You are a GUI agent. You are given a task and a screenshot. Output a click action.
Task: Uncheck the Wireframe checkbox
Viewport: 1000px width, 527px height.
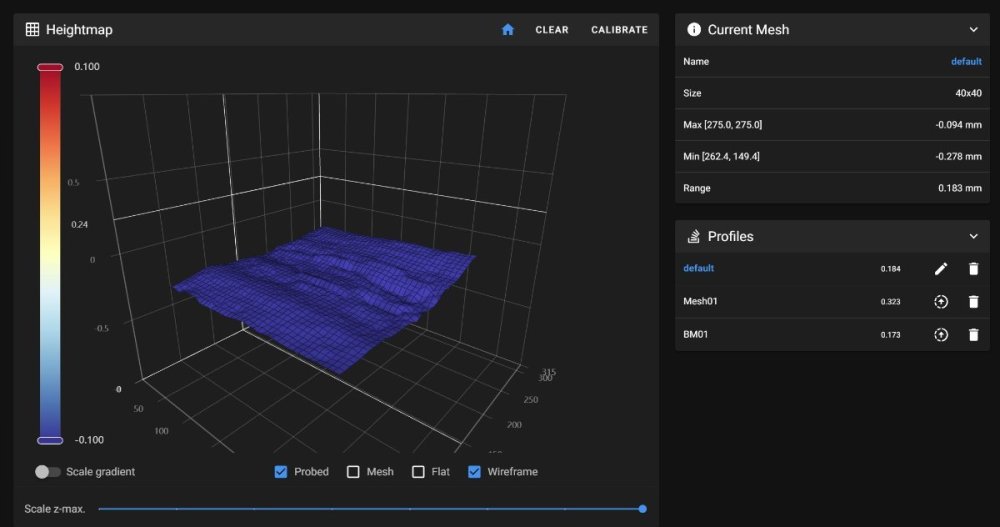(x=474, y=471)
